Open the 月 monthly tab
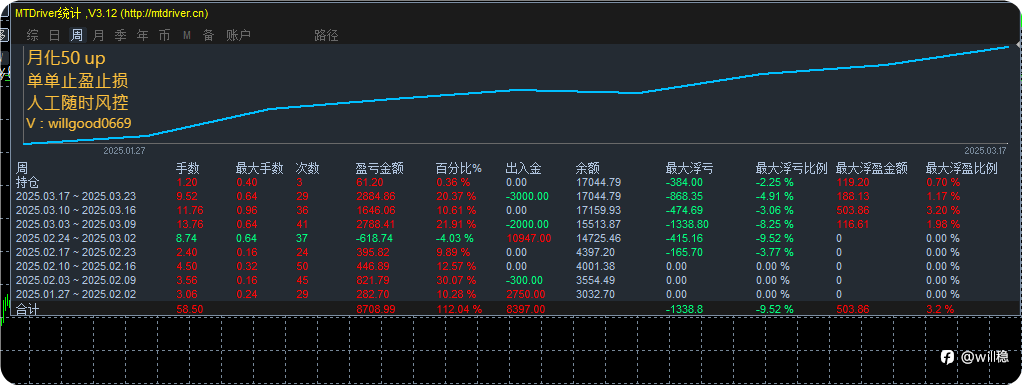 point(98,35)
